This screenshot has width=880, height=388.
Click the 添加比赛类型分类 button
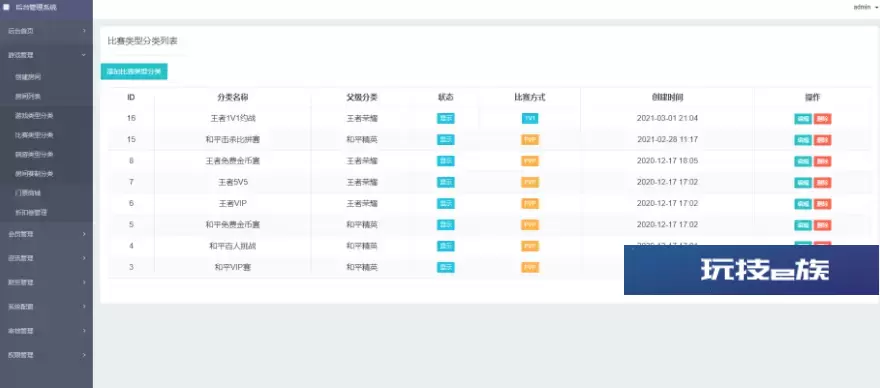[x=134, y=71]
